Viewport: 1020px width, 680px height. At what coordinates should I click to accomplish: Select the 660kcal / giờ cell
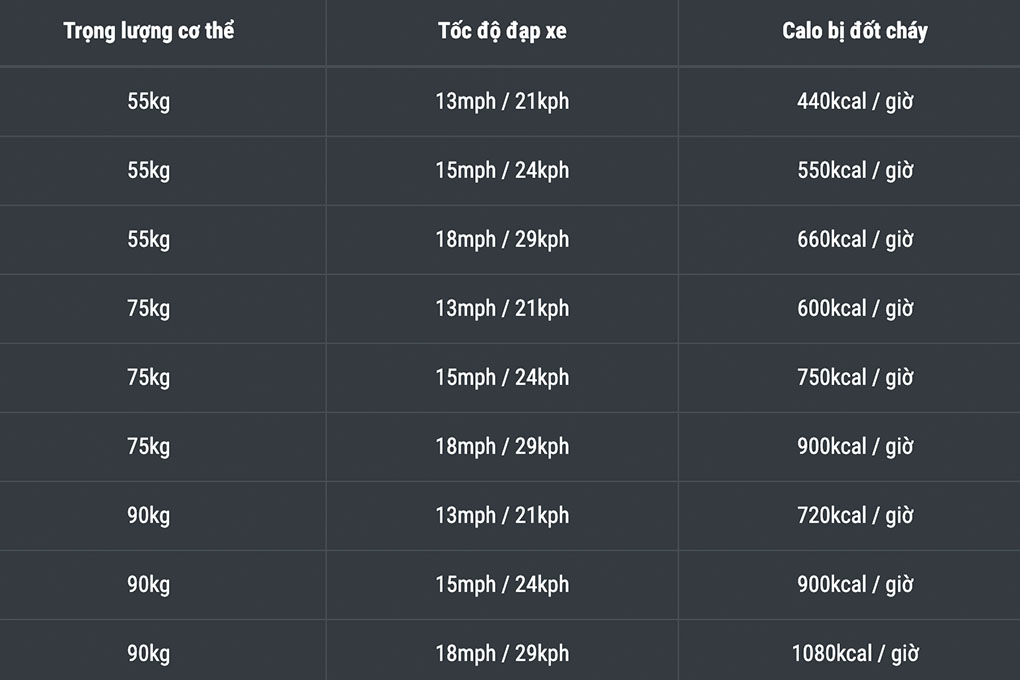855,239
